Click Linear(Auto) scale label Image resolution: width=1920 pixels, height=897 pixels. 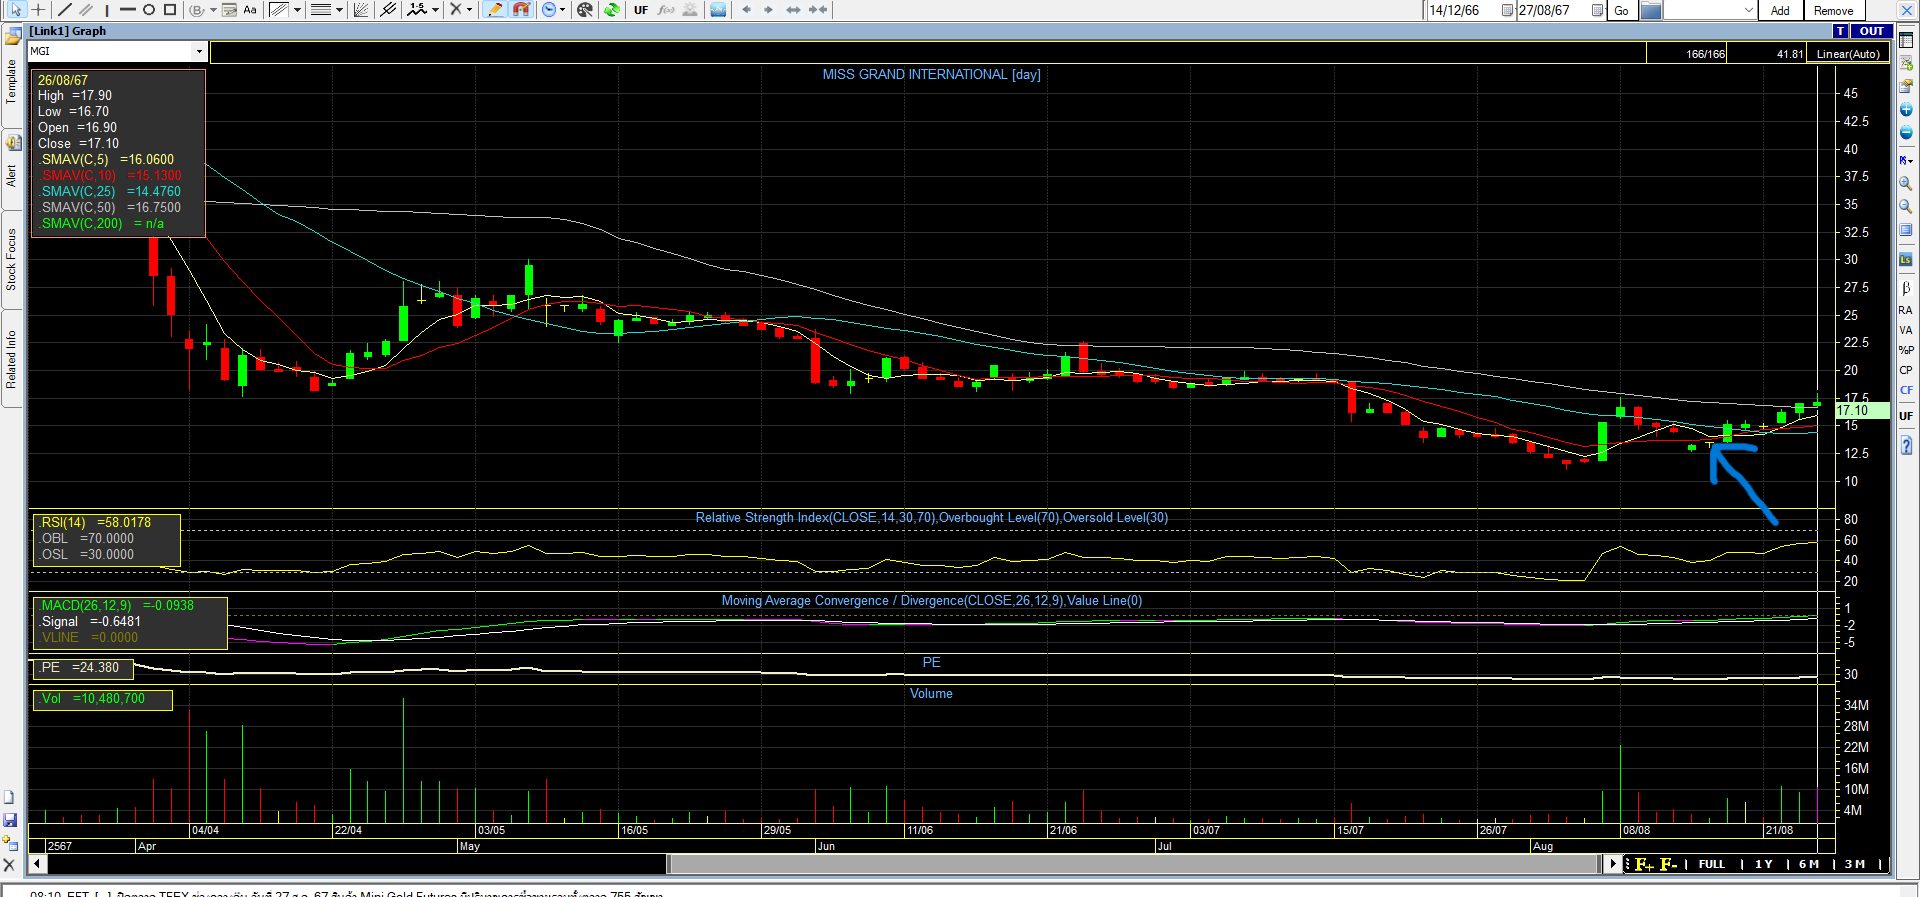point(1848,54)
